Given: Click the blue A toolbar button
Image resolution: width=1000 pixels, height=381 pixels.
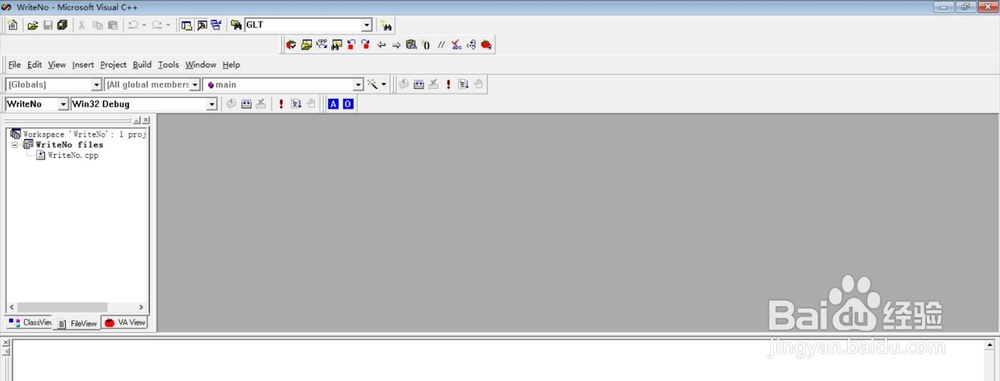Looking at the screenshot, I should 333,104.
